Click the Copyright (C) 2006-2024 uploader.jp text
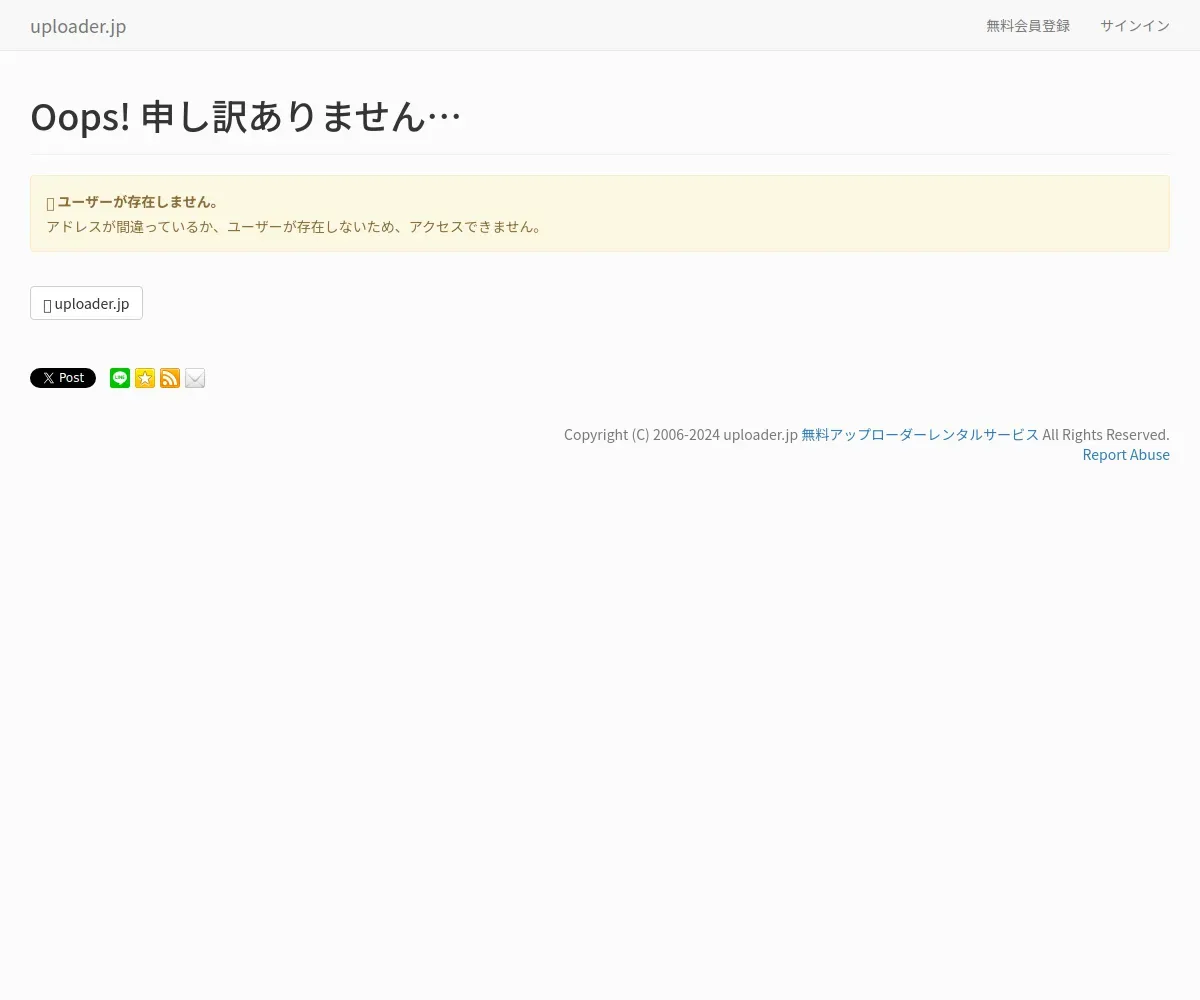This screenshot has height=1000, width=1200. (681, 435)
